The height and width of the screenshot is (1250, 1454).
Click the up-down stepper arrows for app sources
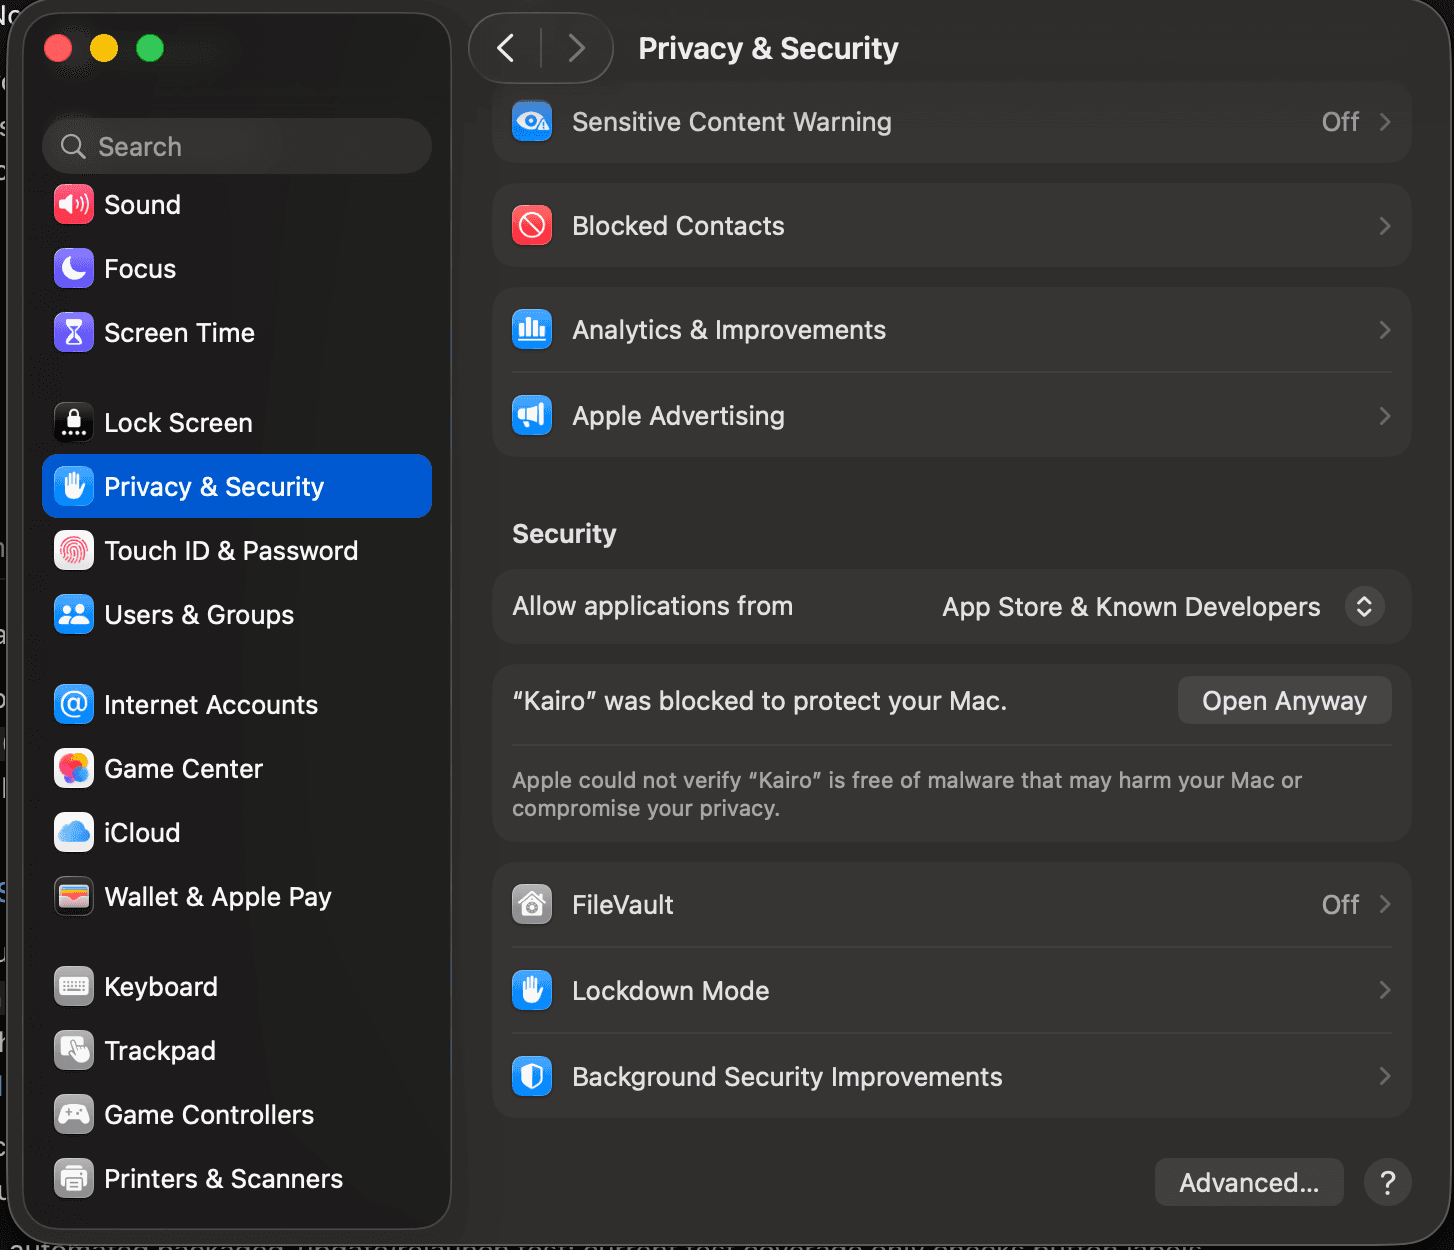pos(1364,607)
